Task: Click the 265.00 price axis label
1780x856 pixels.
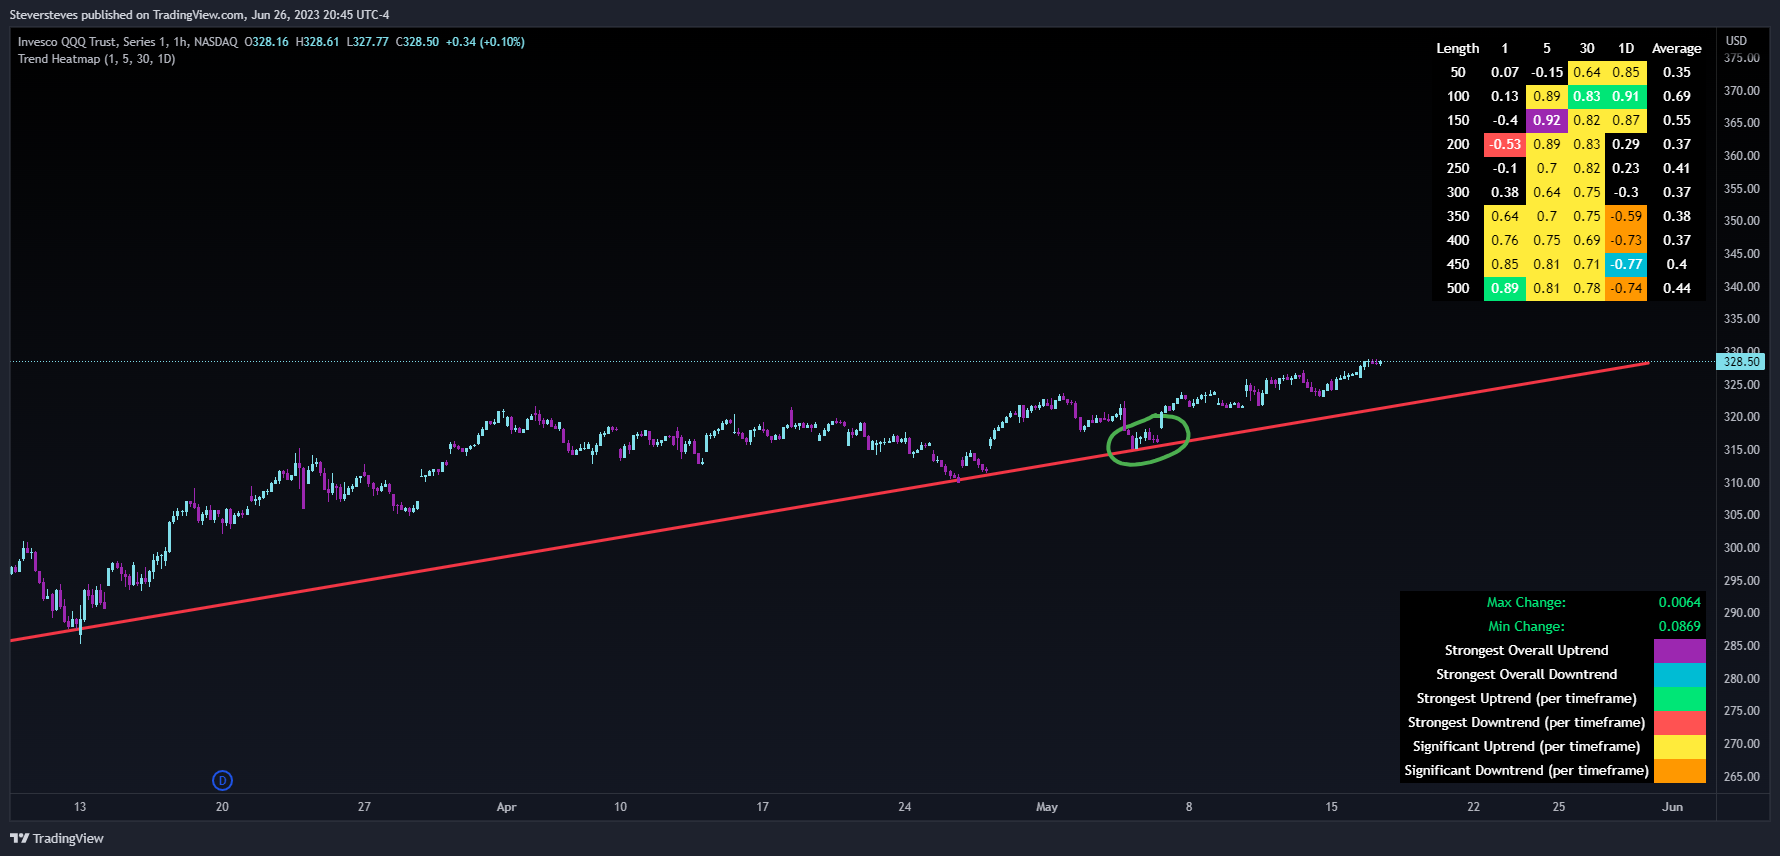Action: click(1742, 777)
